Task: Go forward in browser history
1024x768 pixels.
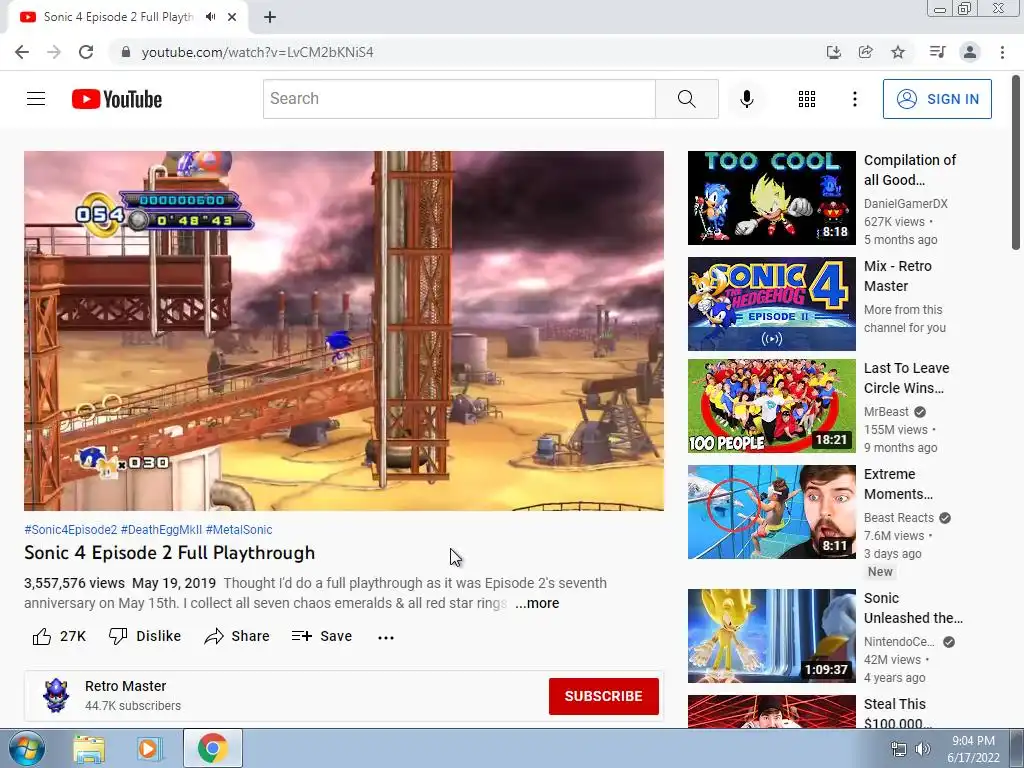Action: 54,52
